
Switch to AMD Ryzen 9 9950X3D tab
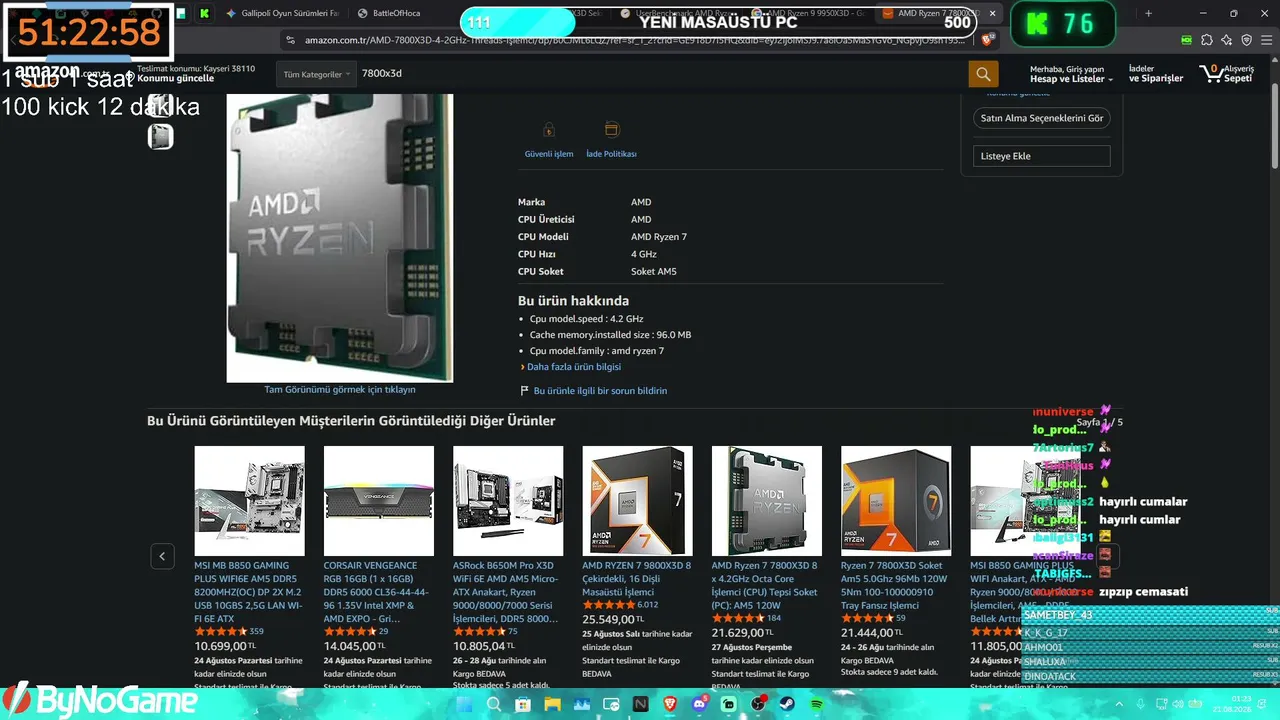[808, 13]
